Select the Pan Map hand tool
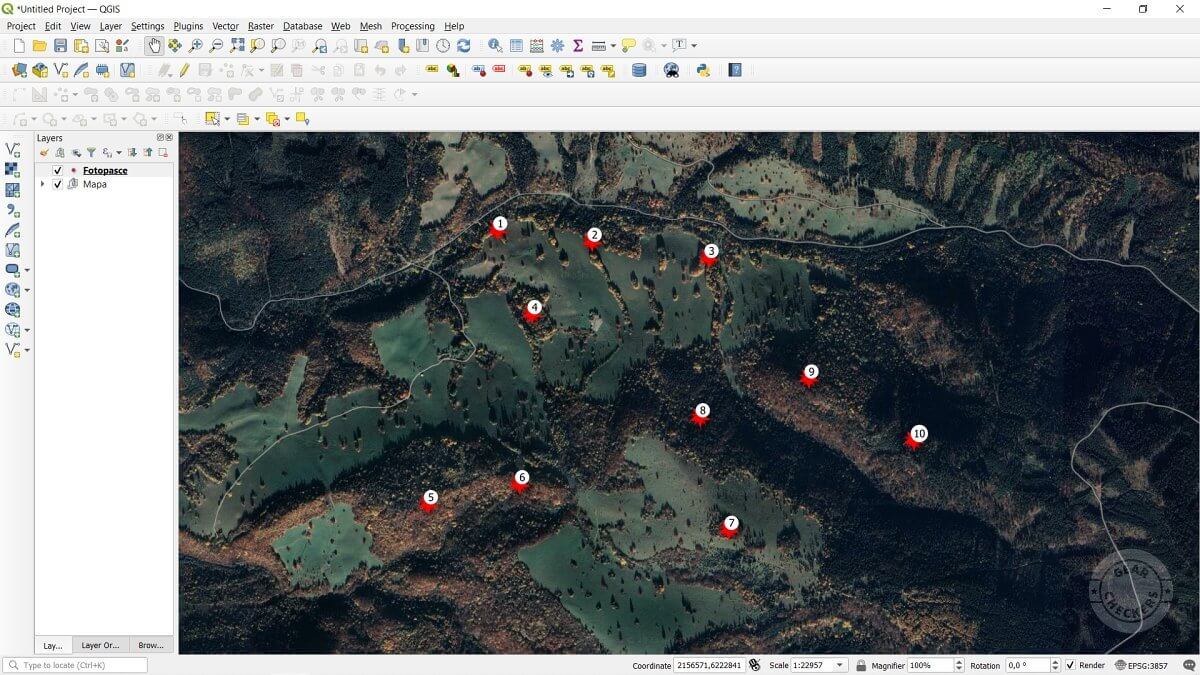 point(154,46)
